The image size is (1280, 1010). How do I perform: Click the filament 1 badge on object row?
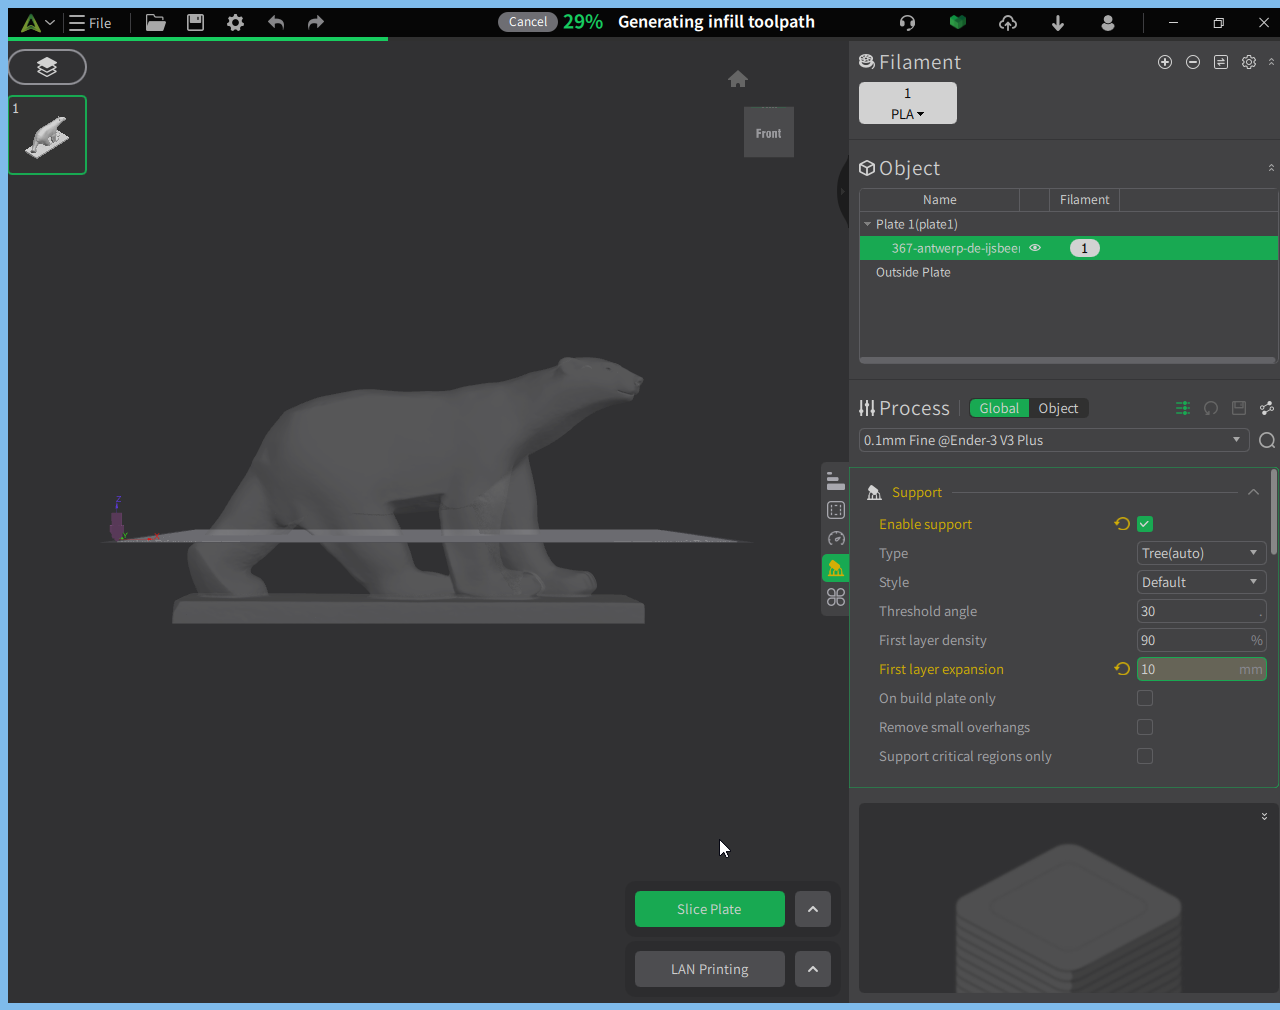[1084, 248]
